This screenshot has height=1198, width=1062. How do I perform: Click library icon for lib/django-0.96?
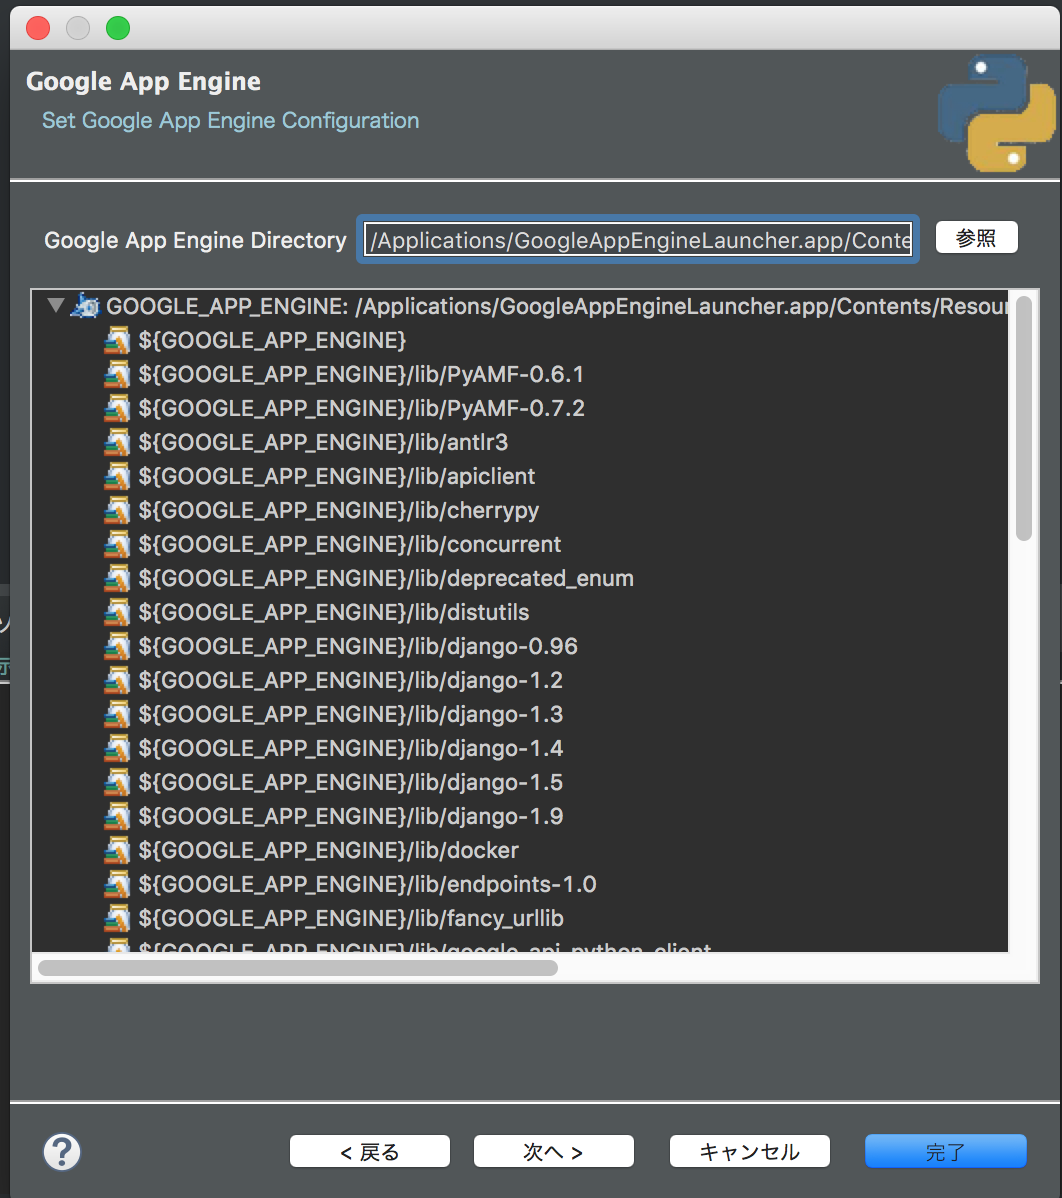pyautogui.click(x=117, y=646)
